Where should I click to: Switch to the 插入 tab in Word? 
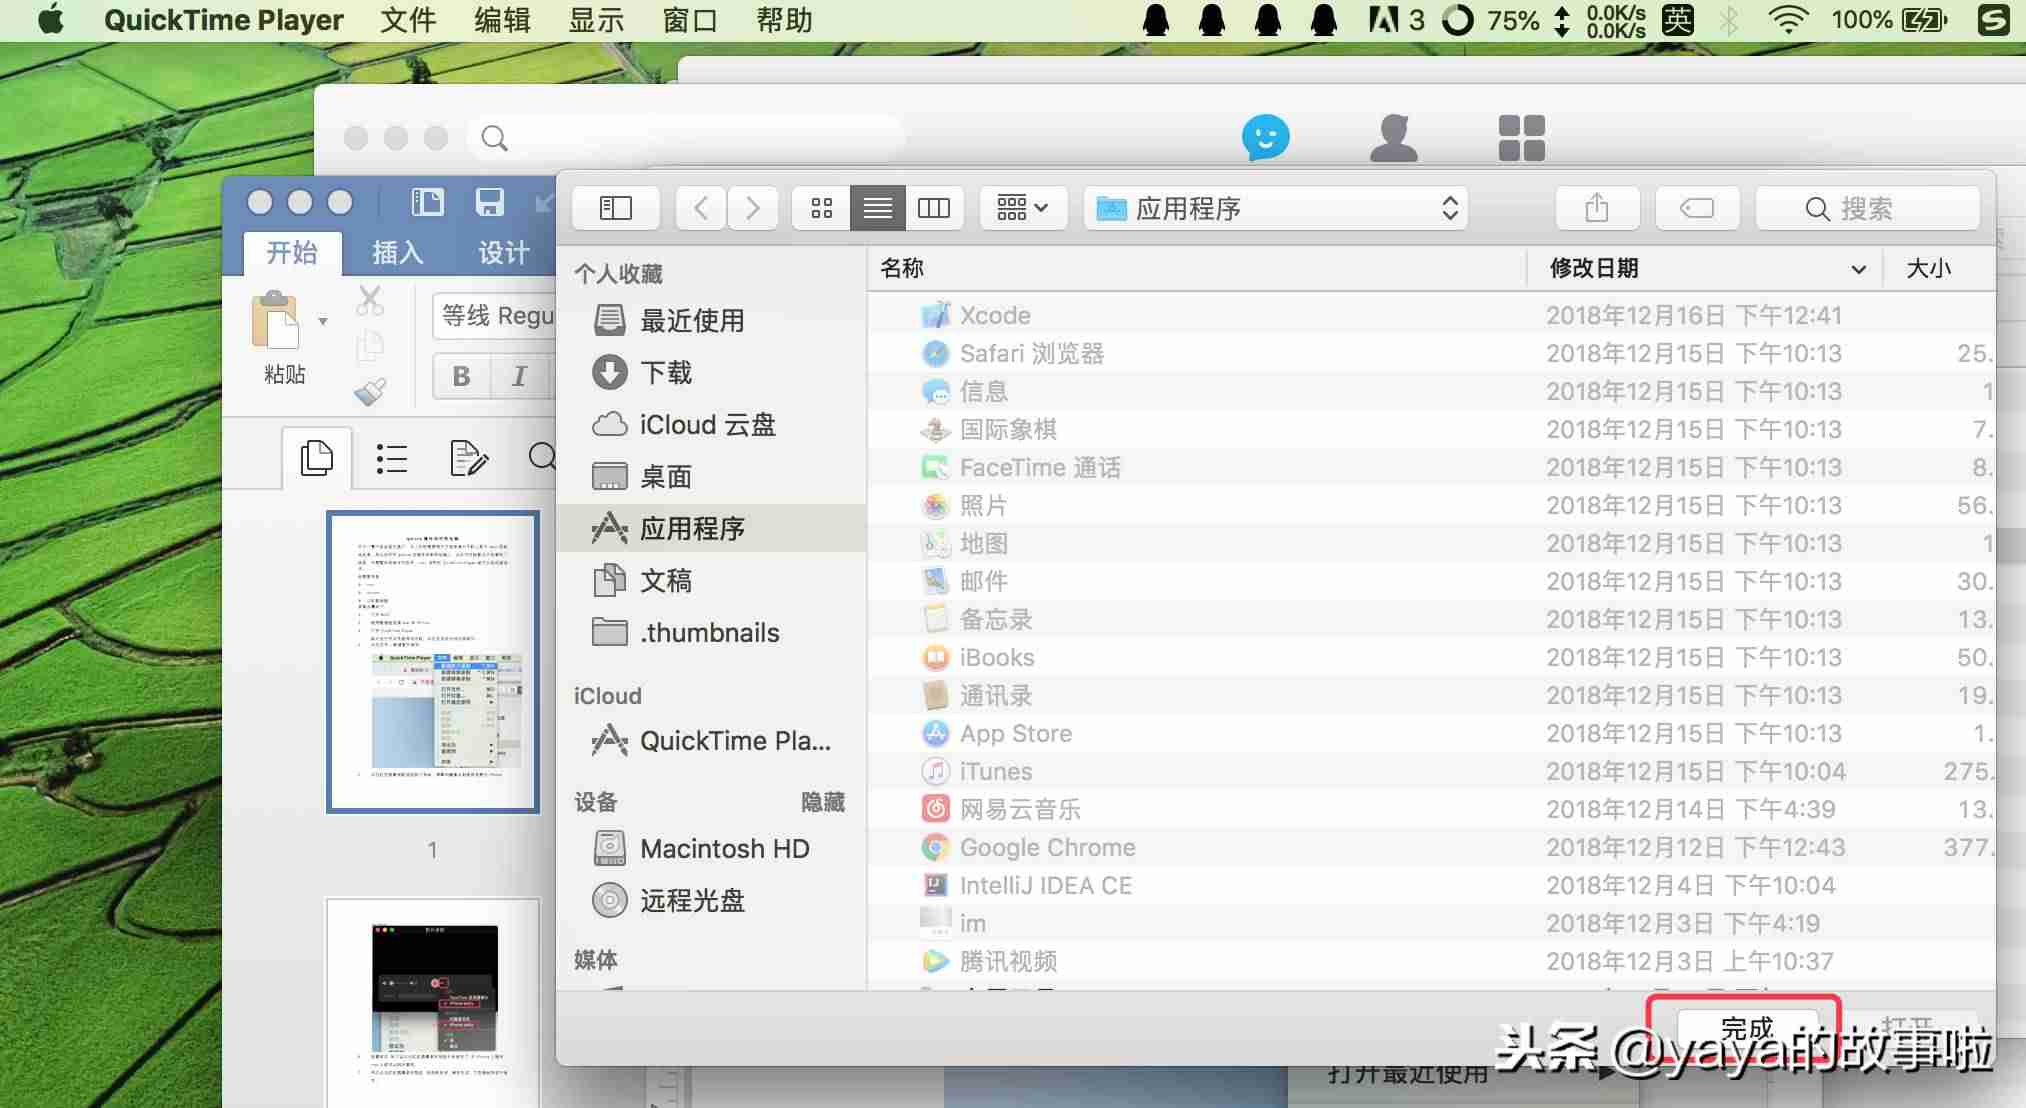pos(397,252)
